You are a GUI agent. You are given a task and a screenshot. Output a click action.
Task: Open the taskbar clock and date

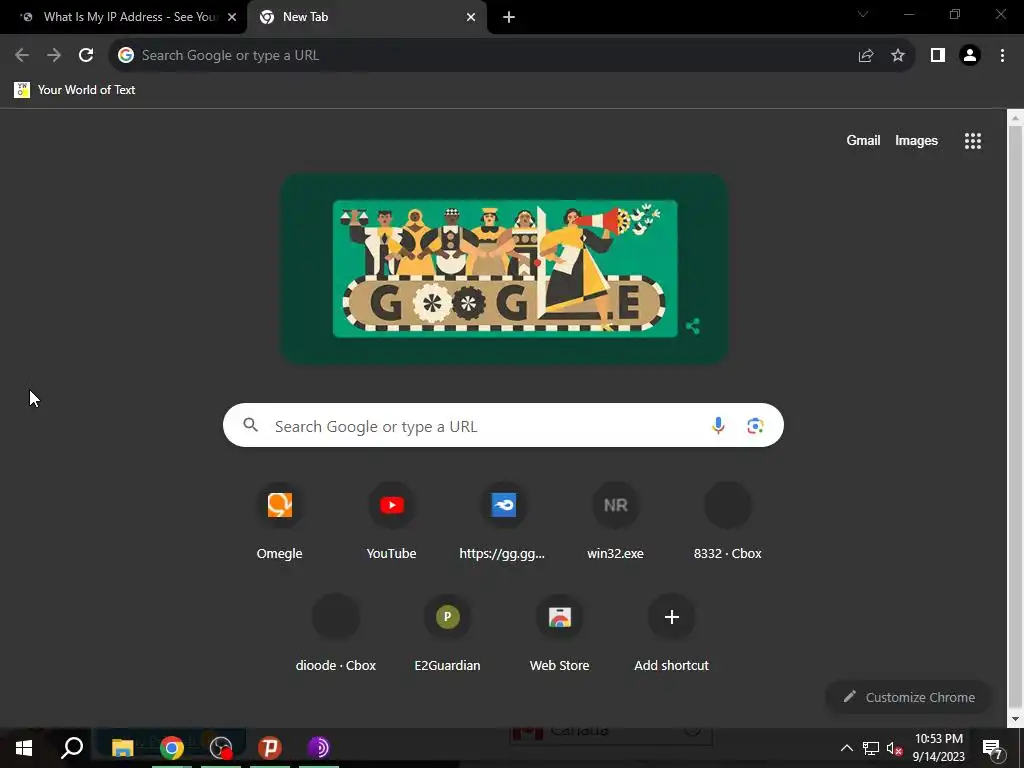(938, 748)
